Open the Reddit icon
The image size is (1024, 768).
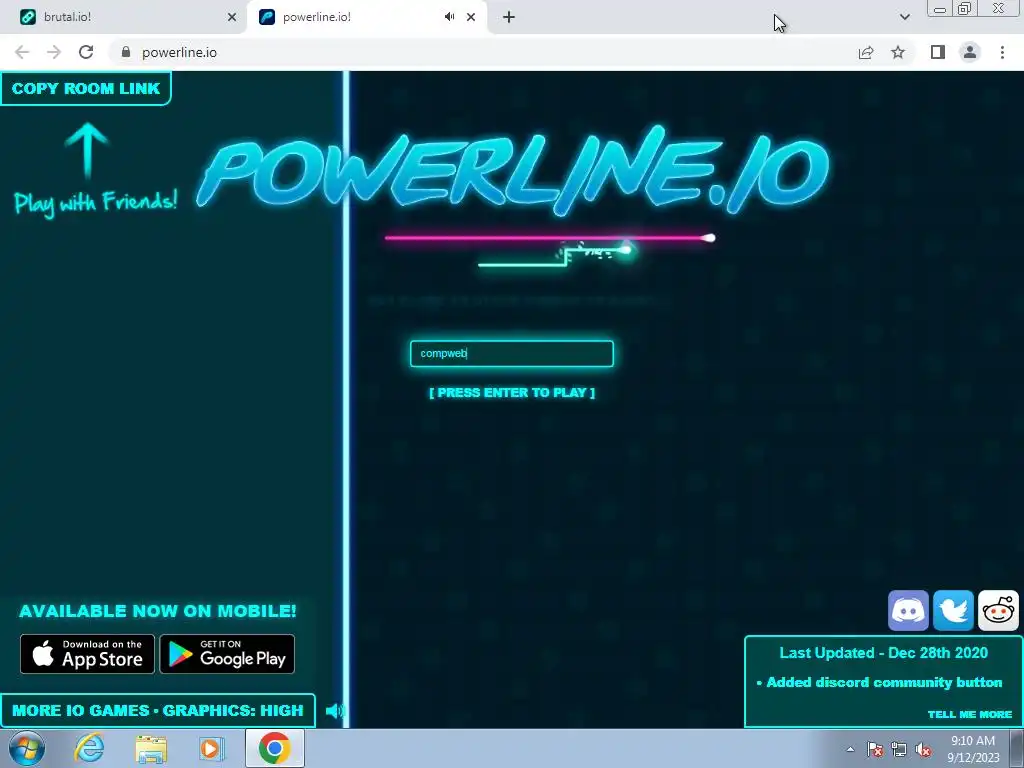coord(999,611)
